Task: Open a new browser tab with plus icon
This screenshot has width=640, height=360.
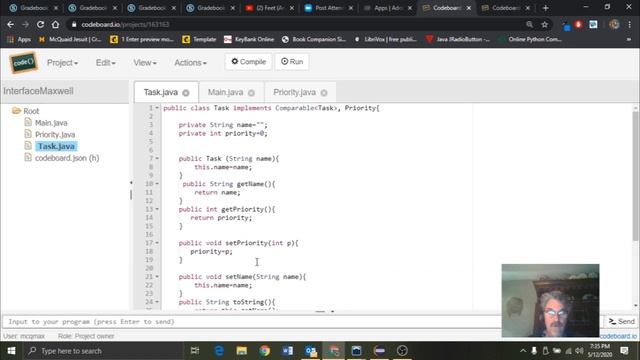Action: pyautogui.click(x=545, y=8)
